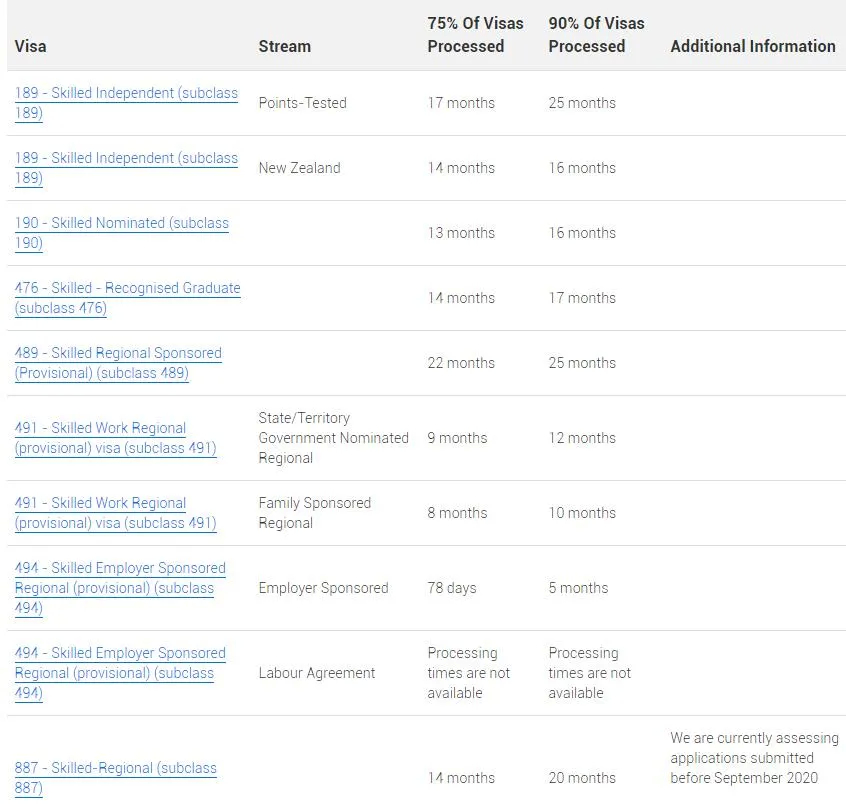Image resolution: width=846 pixels, height=804 pixels.
Task: Select the Labour Agreement stream cell
Action: click(317, 673)
